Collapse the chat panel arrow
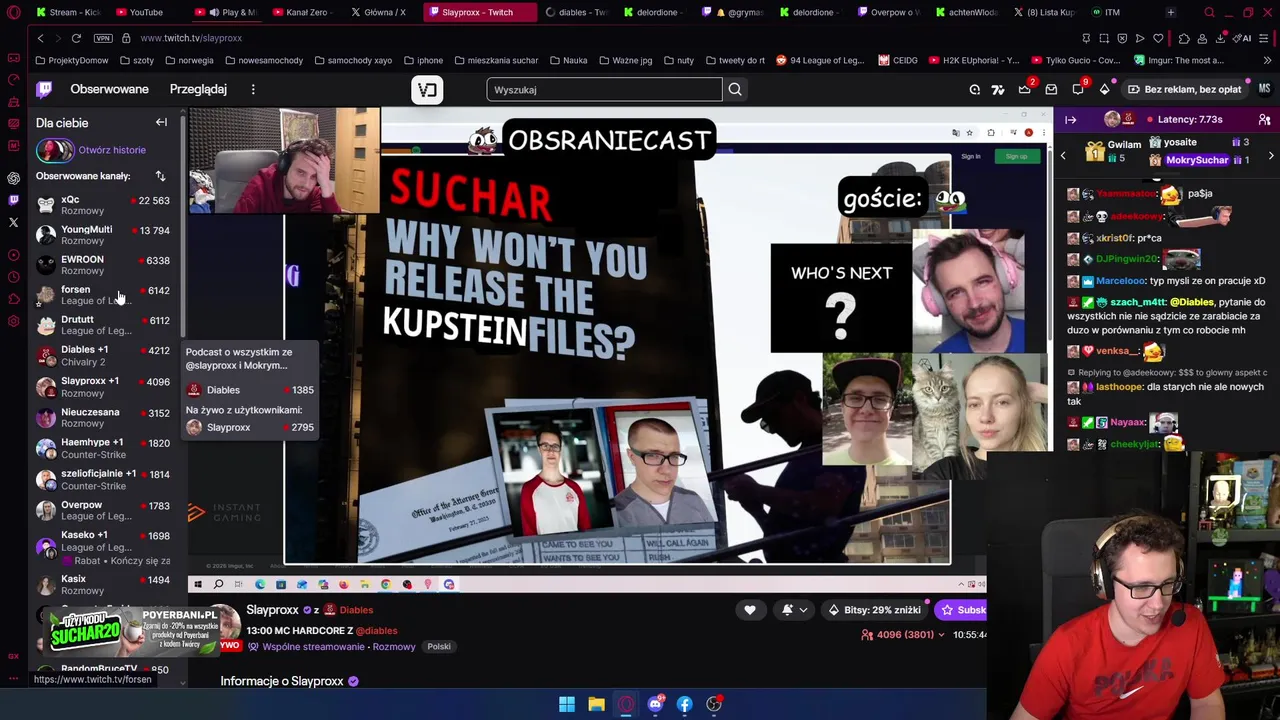This screenshot has width=1280, height=720. tap(1070, 120)
